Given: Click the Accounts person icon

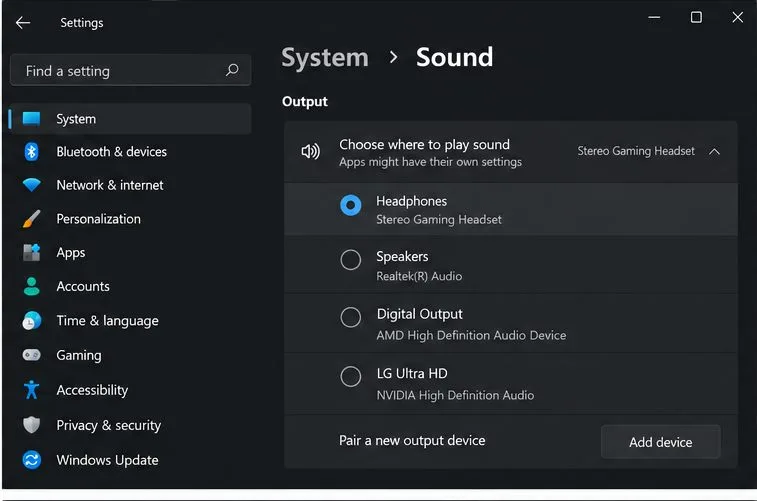Looking at the screenshot, I should [31, 286].
